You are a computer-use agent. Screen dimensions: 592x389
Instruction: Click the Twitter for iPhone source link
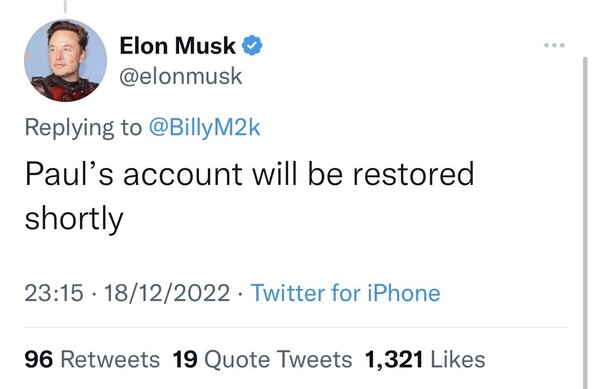(345, 293)
